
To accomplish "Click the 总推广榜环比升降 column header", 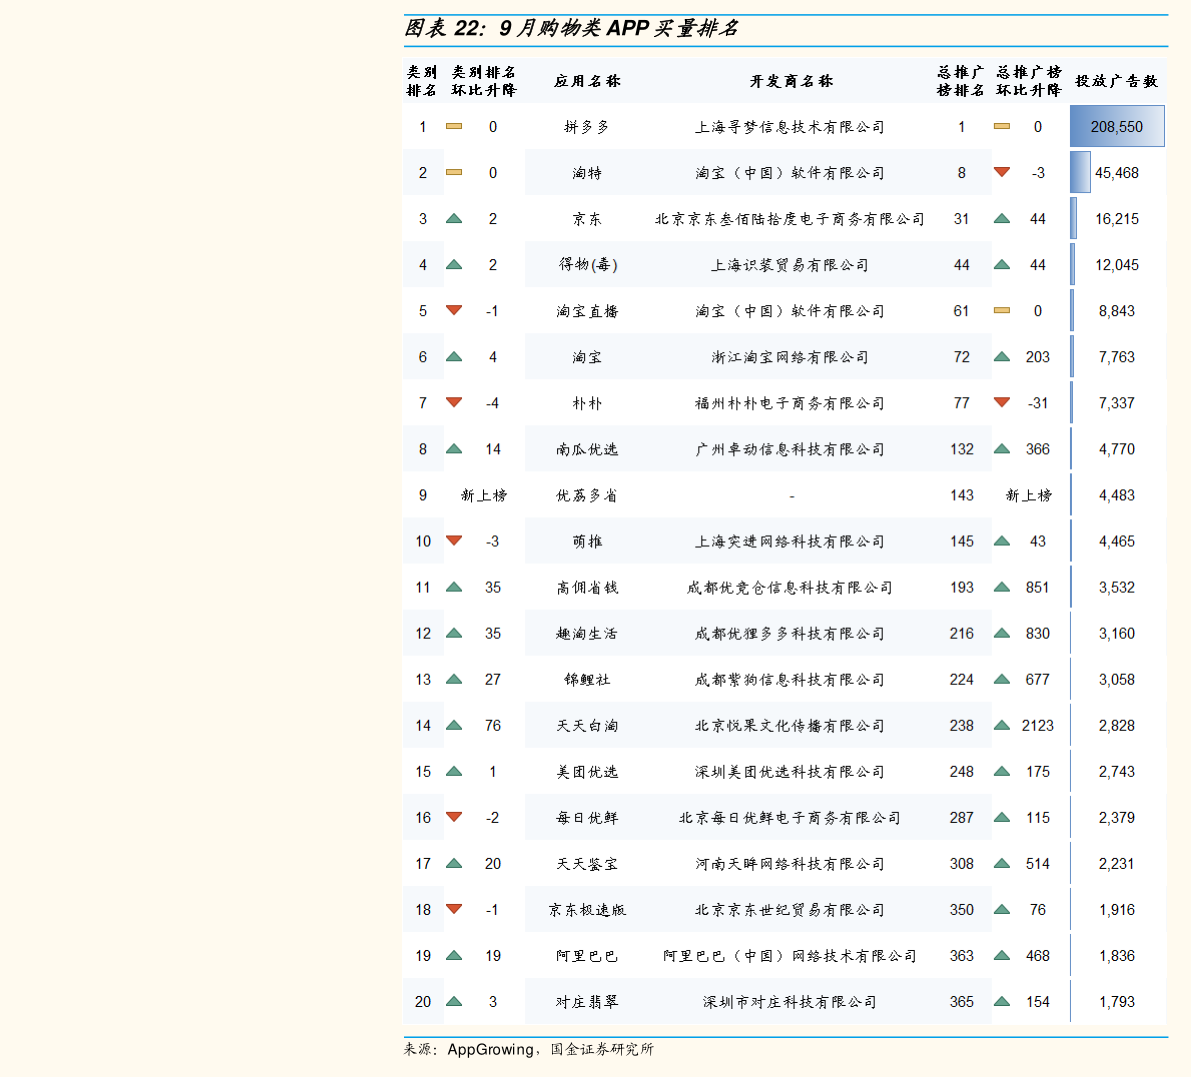I will (x=1028, y=81).
